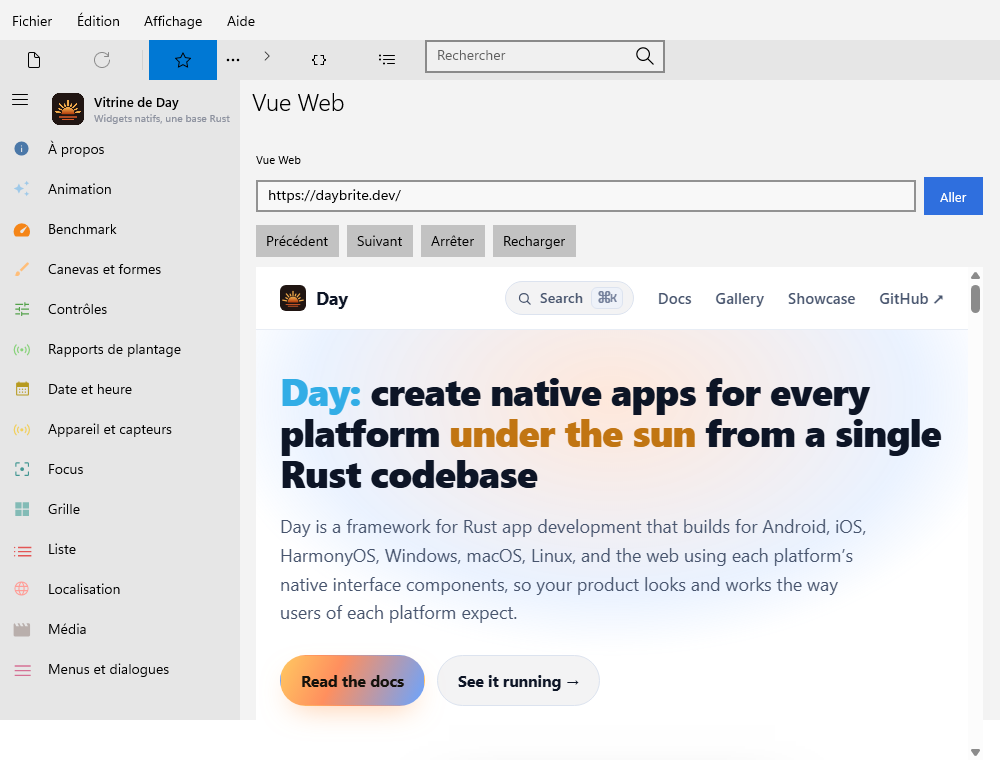Open the À propos info icon
Image resolution: width=1000 pixels, height=760 pixels.
click(22, 149)
